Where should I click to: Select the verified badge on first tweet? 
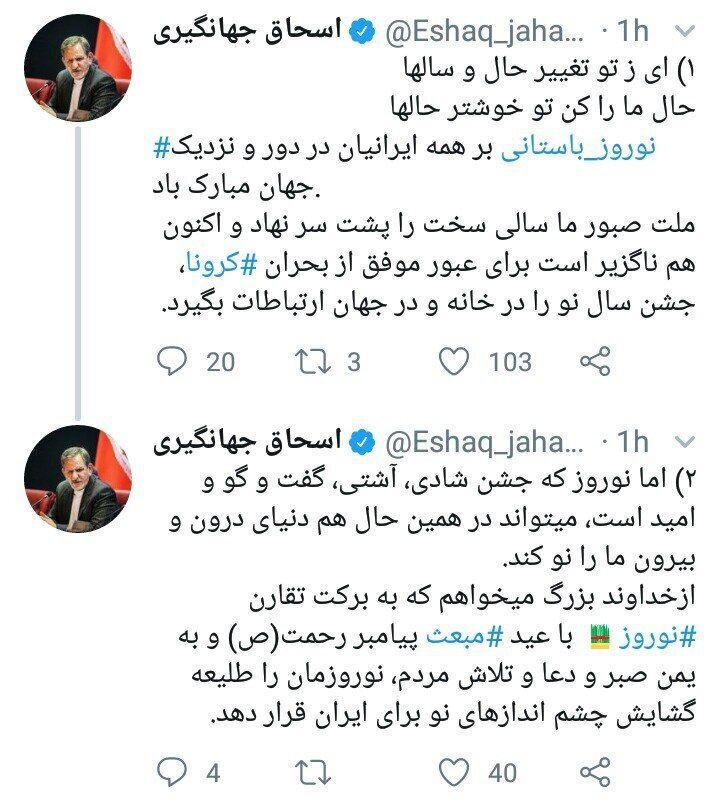point(362,32)
